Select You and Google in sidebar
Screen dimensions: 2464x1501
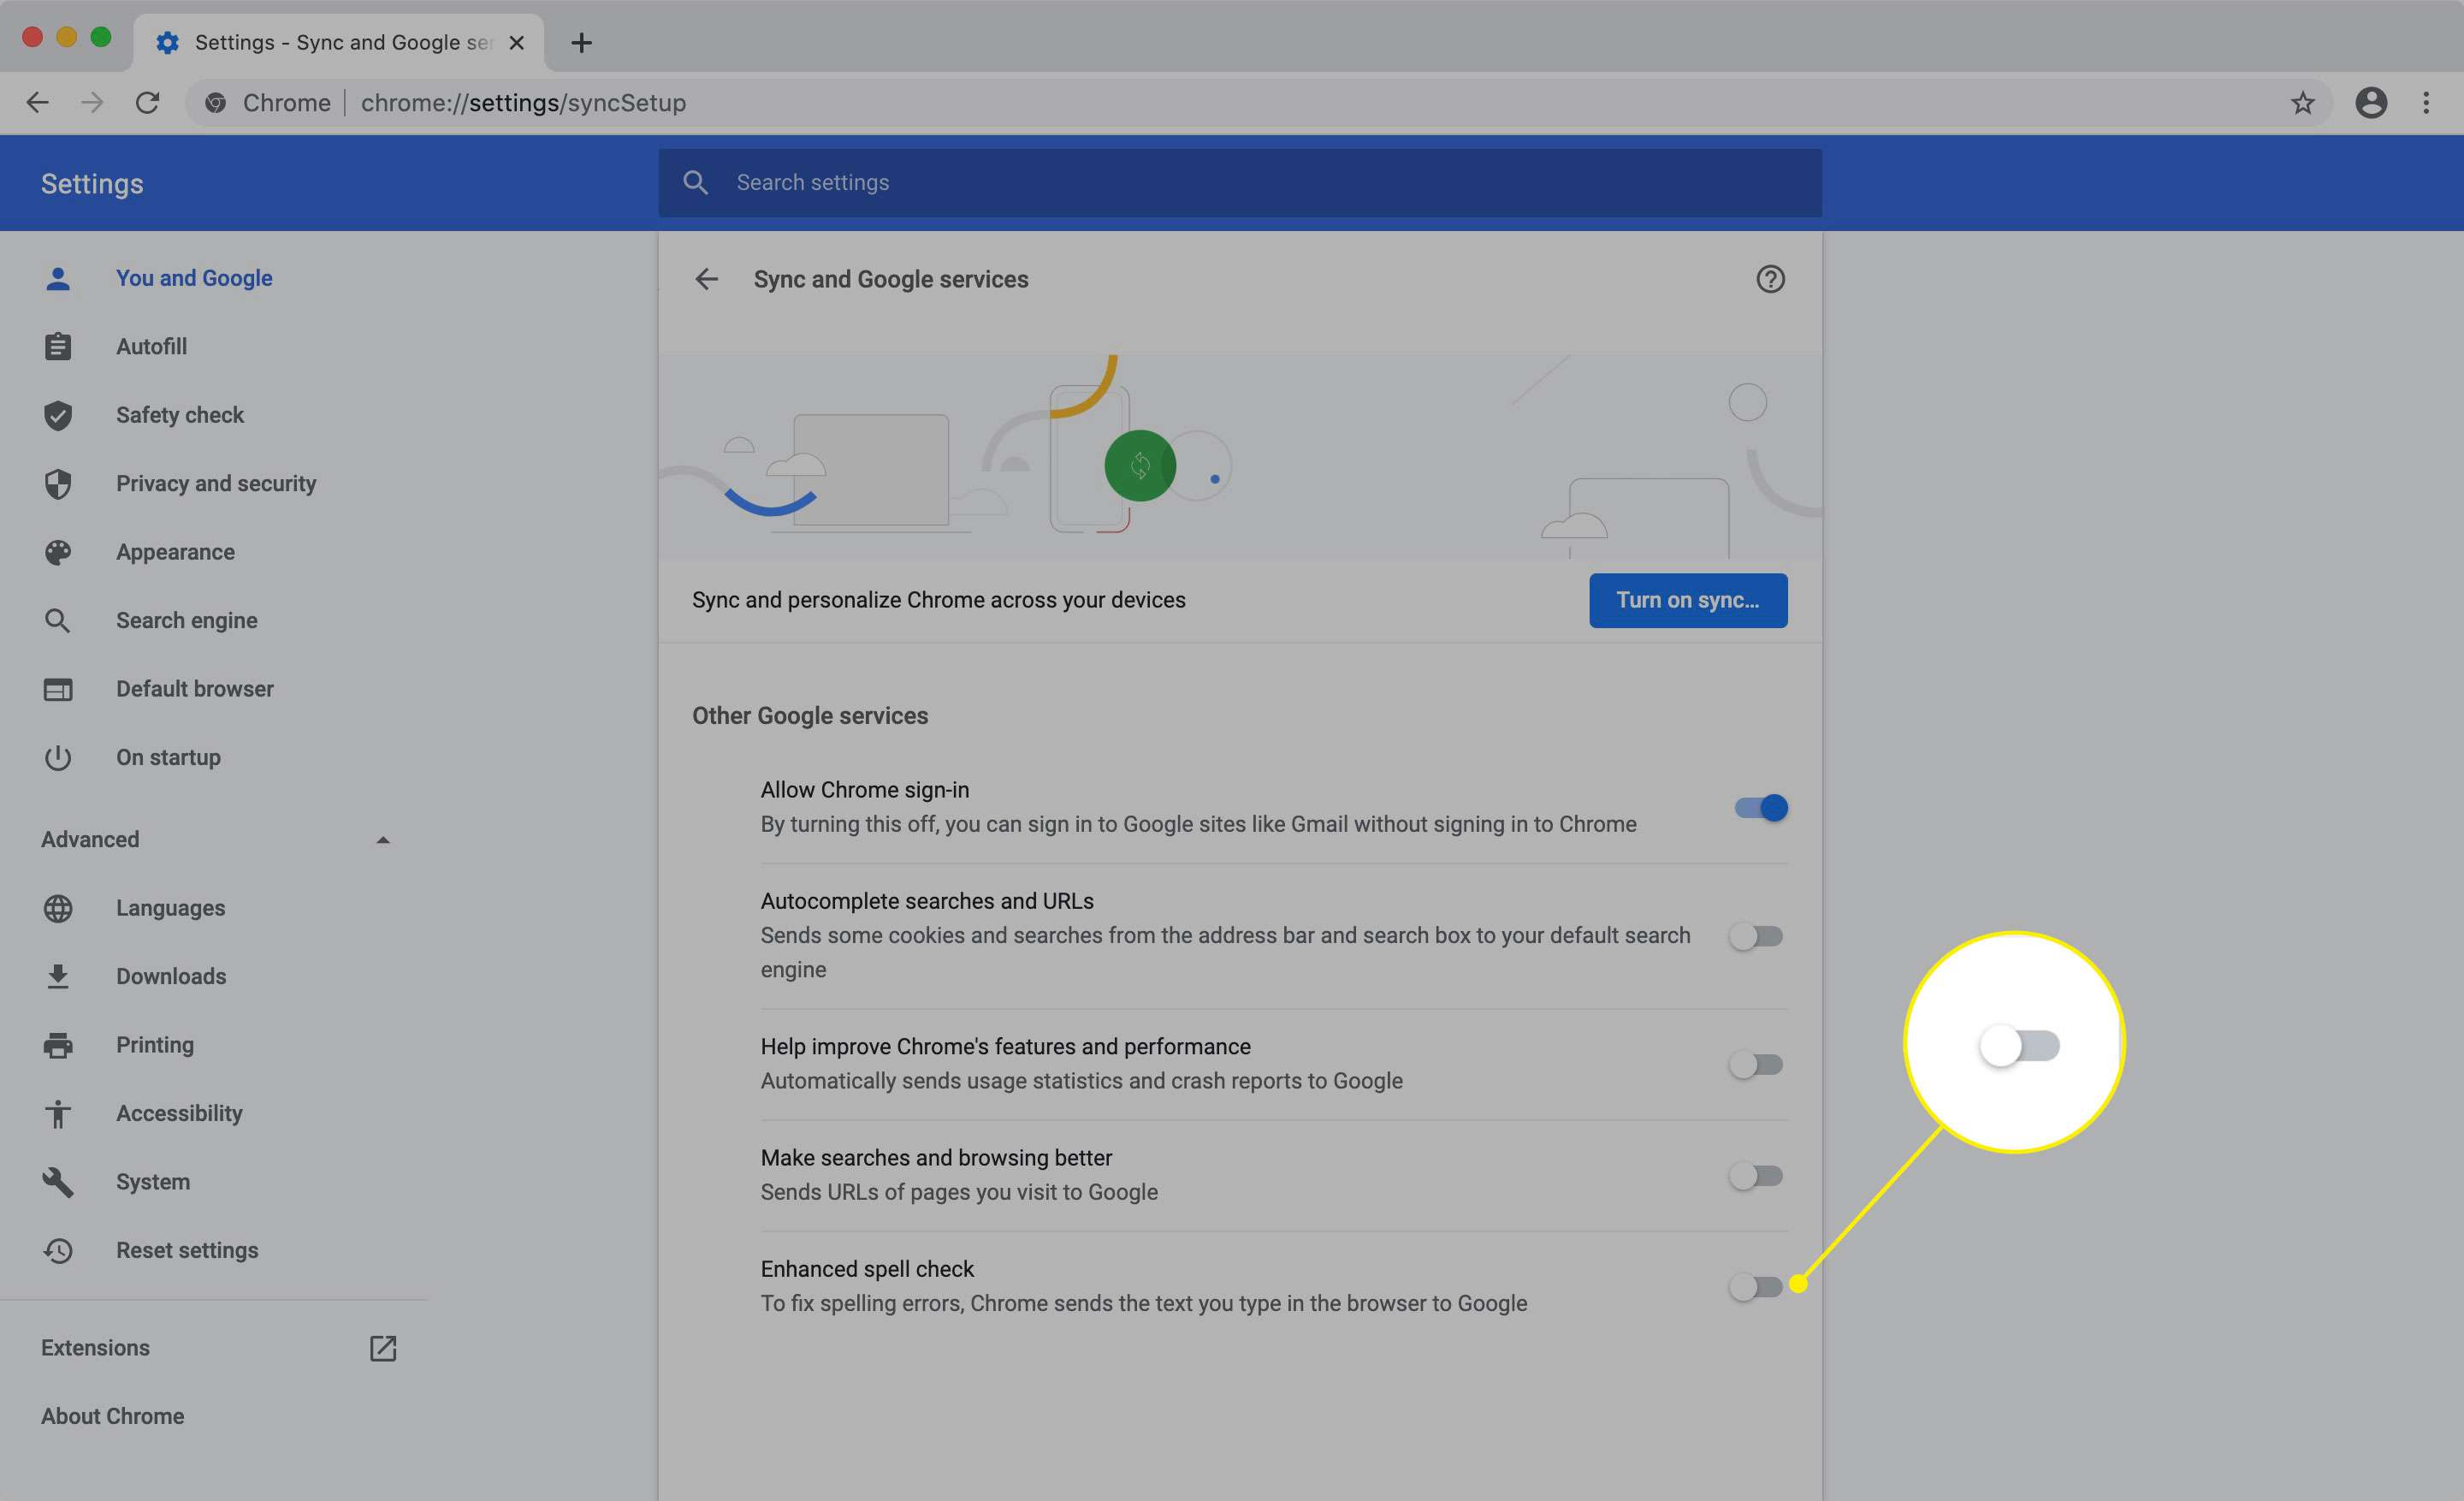[194, 278]
